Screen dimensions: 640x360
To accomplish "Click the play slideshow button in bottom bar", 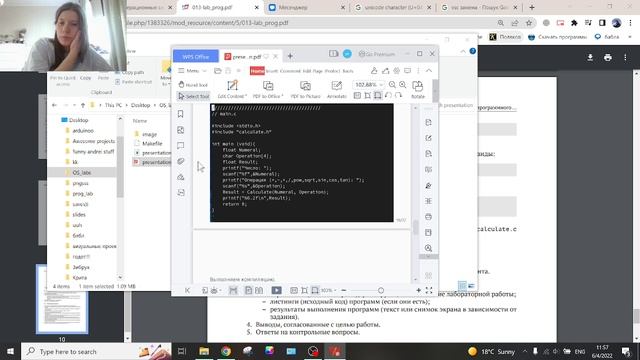I will (276, 290).
